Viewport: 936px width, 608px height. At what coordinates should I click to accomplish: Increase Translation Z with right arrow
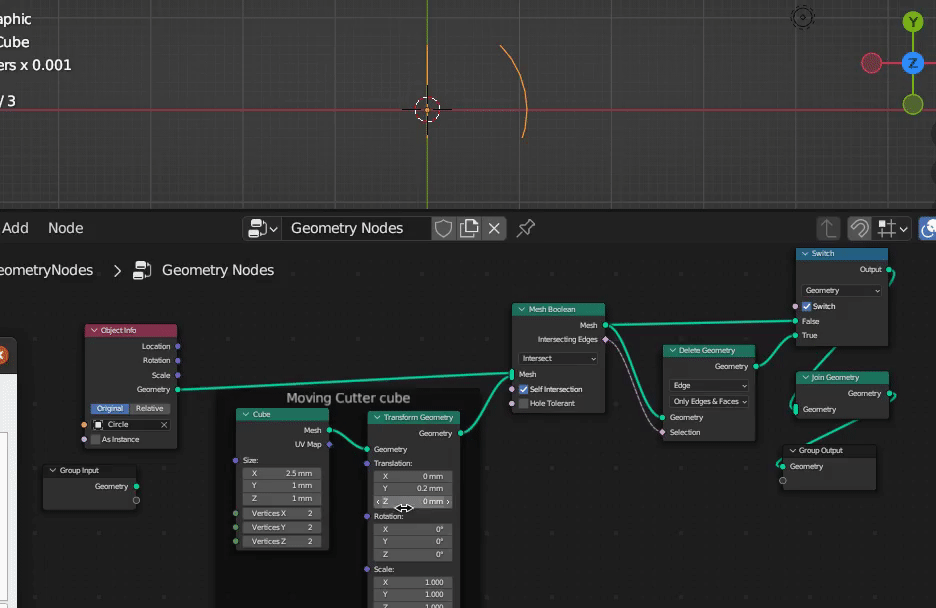pos(448,502)
